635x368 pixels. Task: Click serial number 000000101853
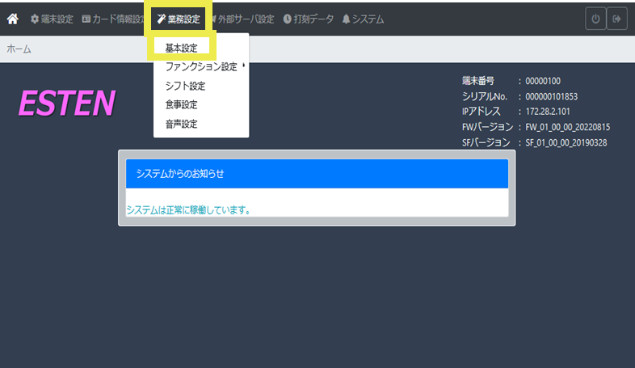[x=551, y=96]
